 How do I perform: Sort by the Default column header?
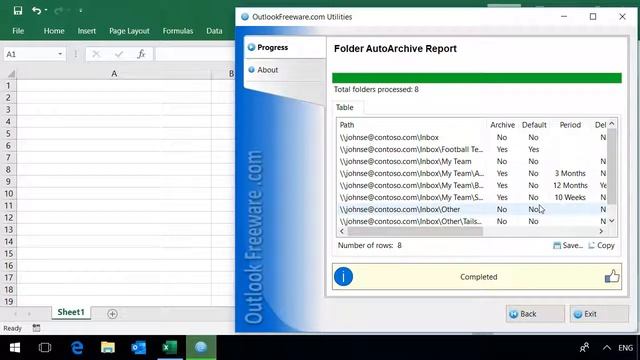(x=534, y=125)
